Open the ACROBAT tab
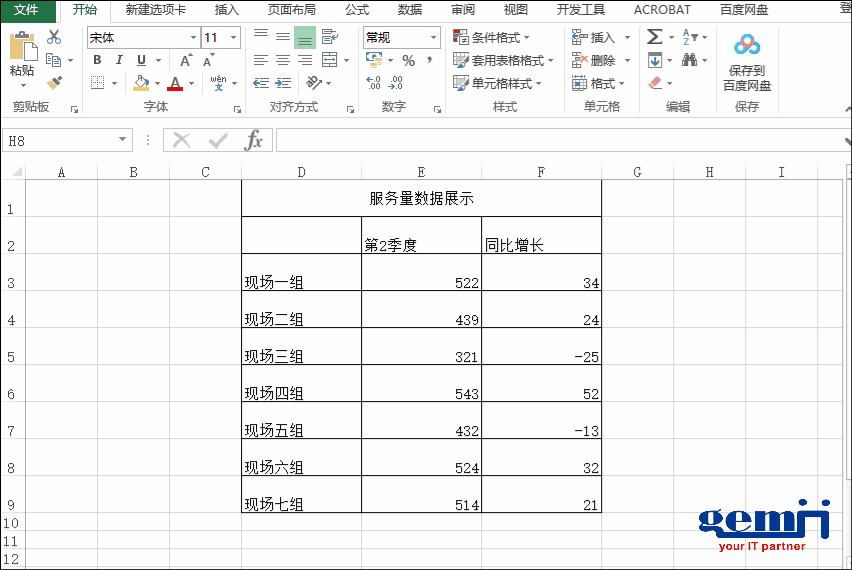The width and height of the screenshot is (852, 570). pos(662,10)
